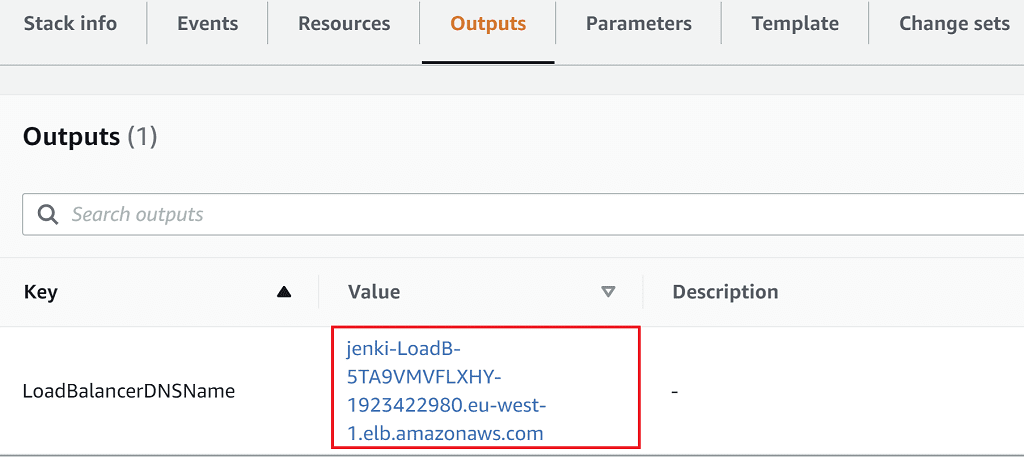Click the divider between Key and Value columns
Image resolution: width=1024 pixels, height=457 pixels.
(x=319, y=292)
